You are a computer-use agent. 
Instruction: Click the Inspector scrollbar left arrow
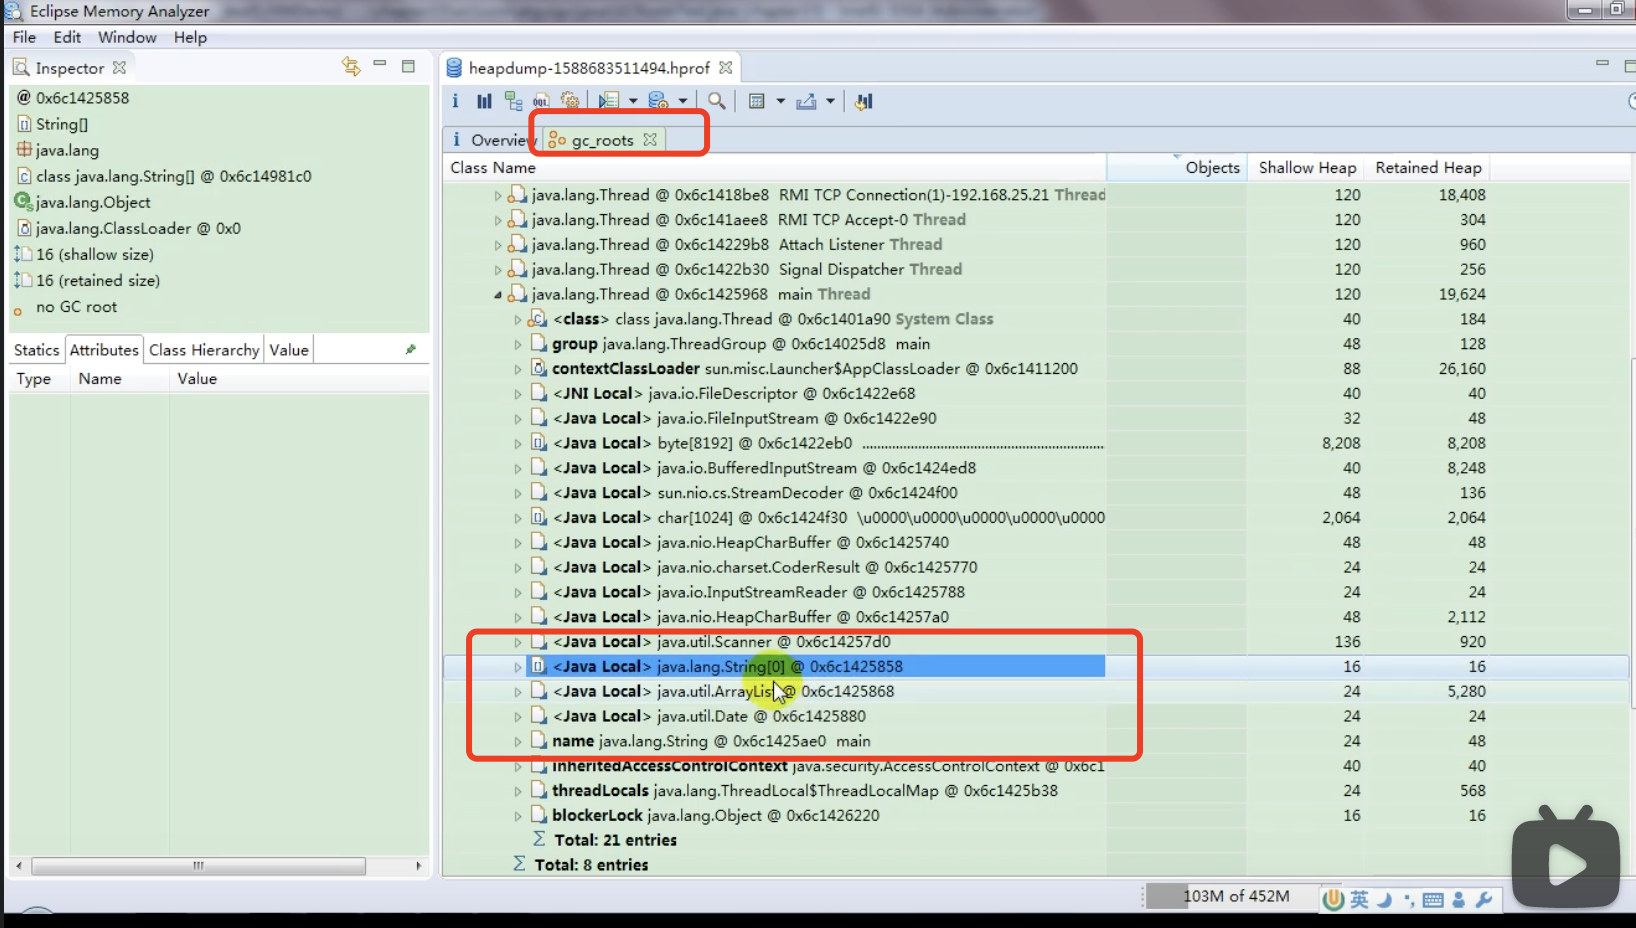pyautogui.click(x=19, y=866)
